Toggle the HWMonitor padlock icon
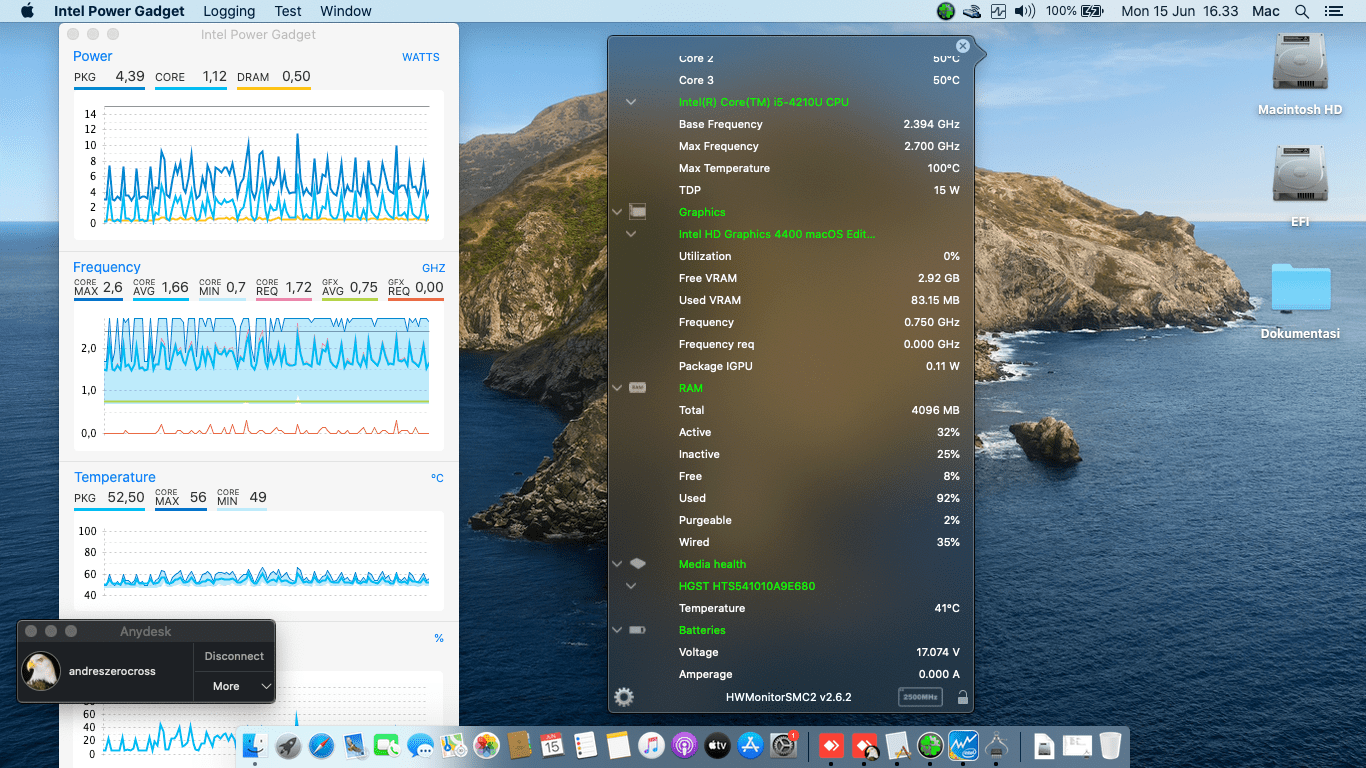1366x768 pixels. pyautogui.click(x=962, y=697)
